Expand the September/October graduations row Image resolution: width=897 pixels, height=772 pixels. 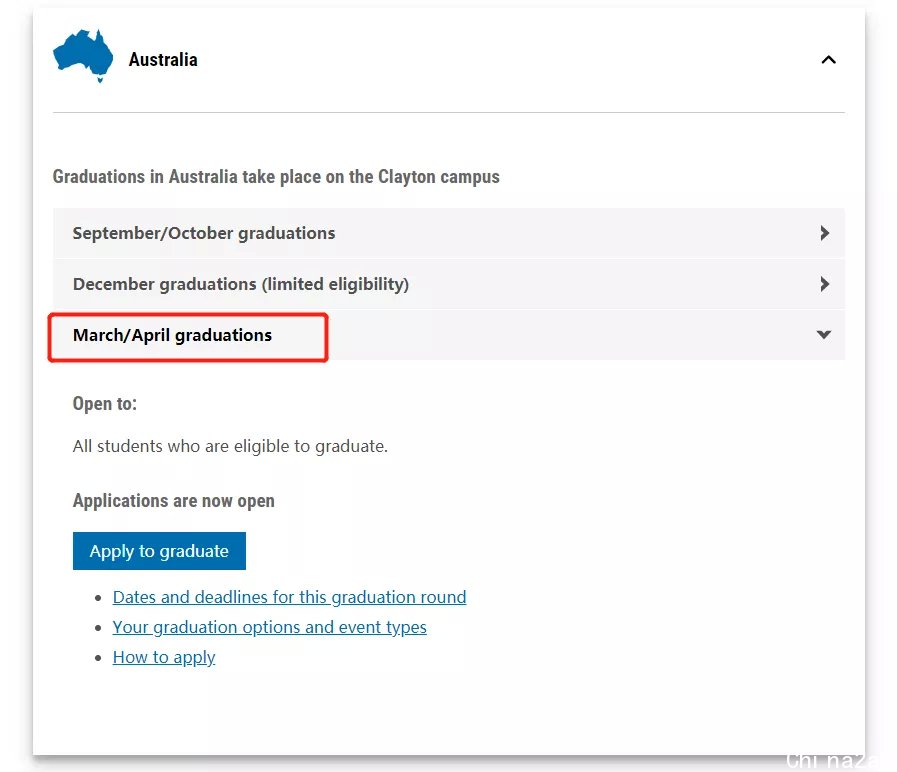[x=448, y=233]
